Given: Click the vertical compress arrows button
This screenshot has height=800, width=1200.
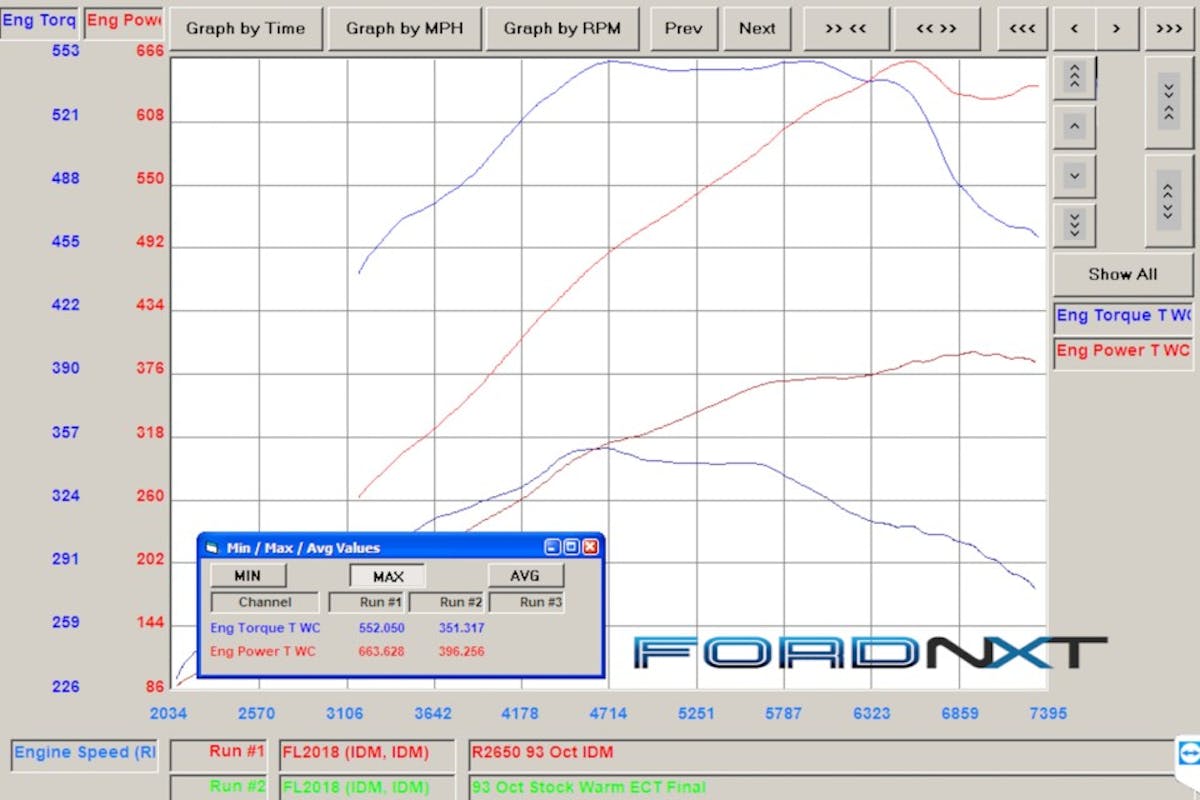Looking at the screenshot, I should (x=1168, y=102).
